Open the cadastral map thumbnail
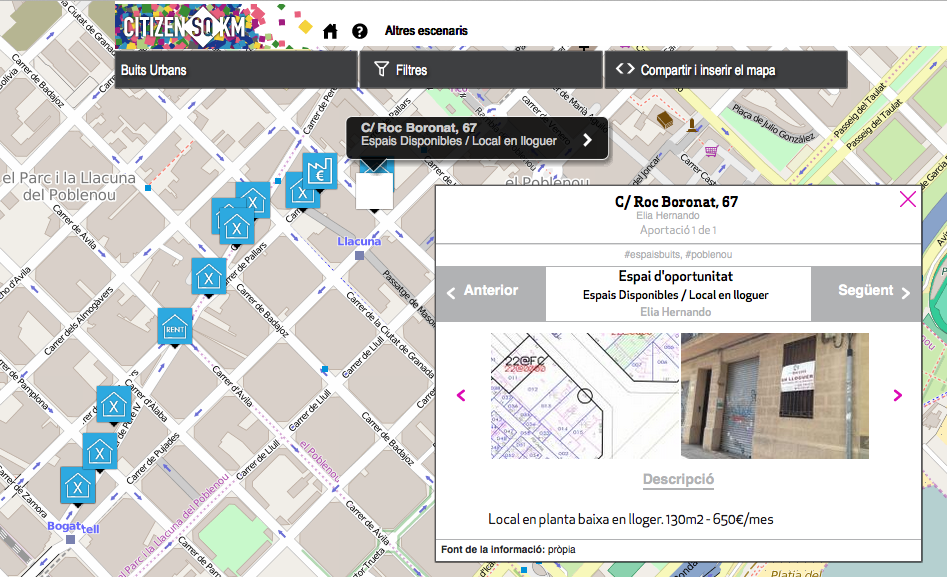The height and width of the screenshot is (577, 947). [x=585, y=396]
